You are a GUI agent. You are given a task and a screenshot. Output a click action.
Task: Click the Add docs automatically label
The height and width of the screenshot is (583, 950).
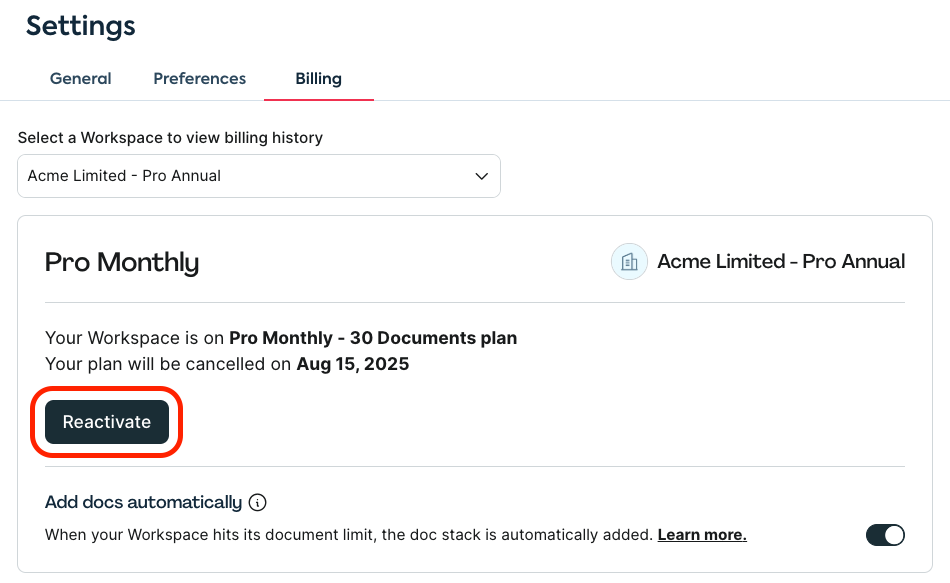(x=143, y=502)
